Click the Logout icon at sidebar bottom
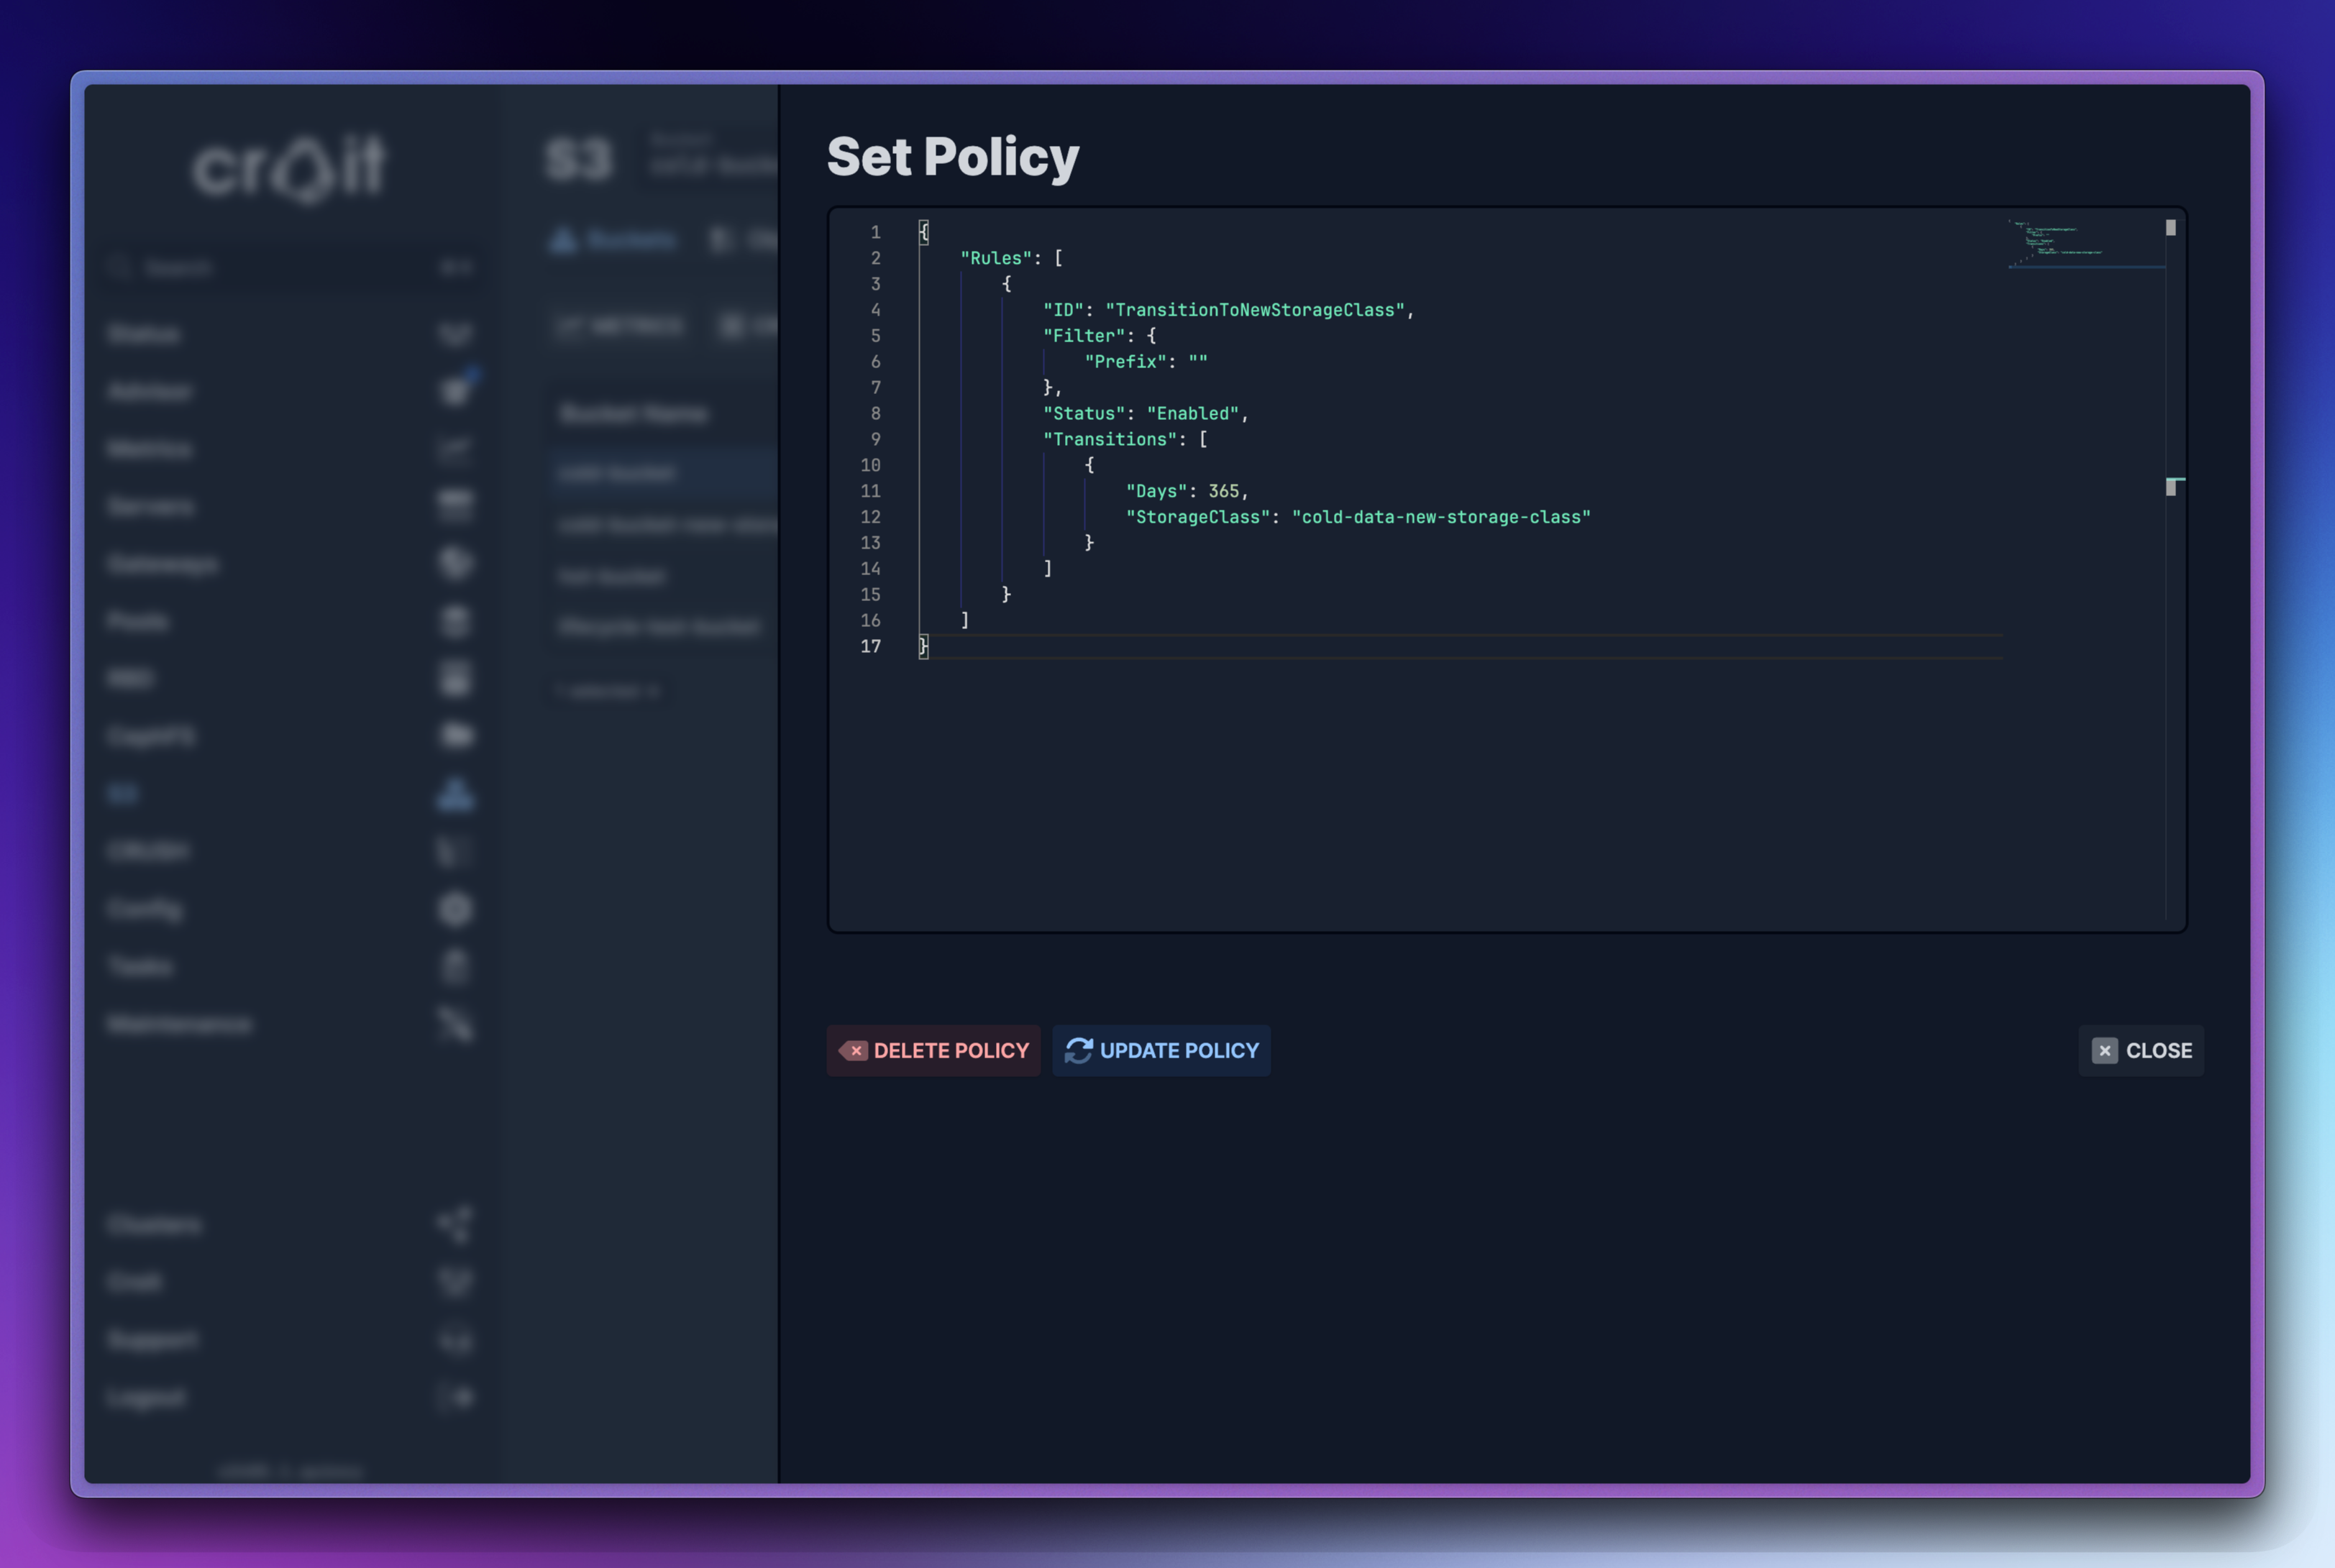Screen dimensions: 2335x1568 pyautogui.click(x=455, y=1397)
